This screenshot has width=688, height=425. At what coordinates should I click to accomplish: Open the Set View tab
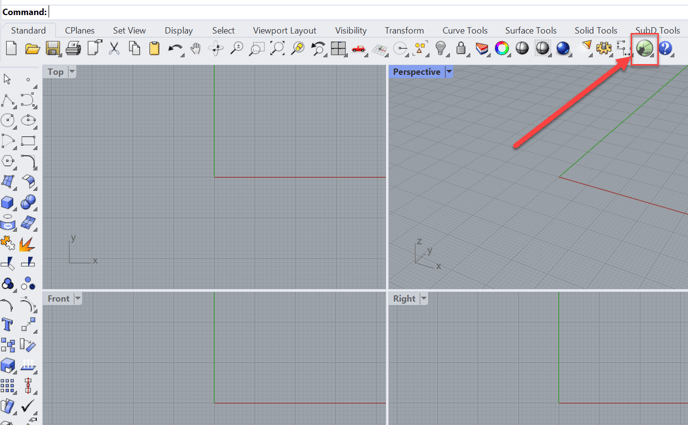click(129, 30)
